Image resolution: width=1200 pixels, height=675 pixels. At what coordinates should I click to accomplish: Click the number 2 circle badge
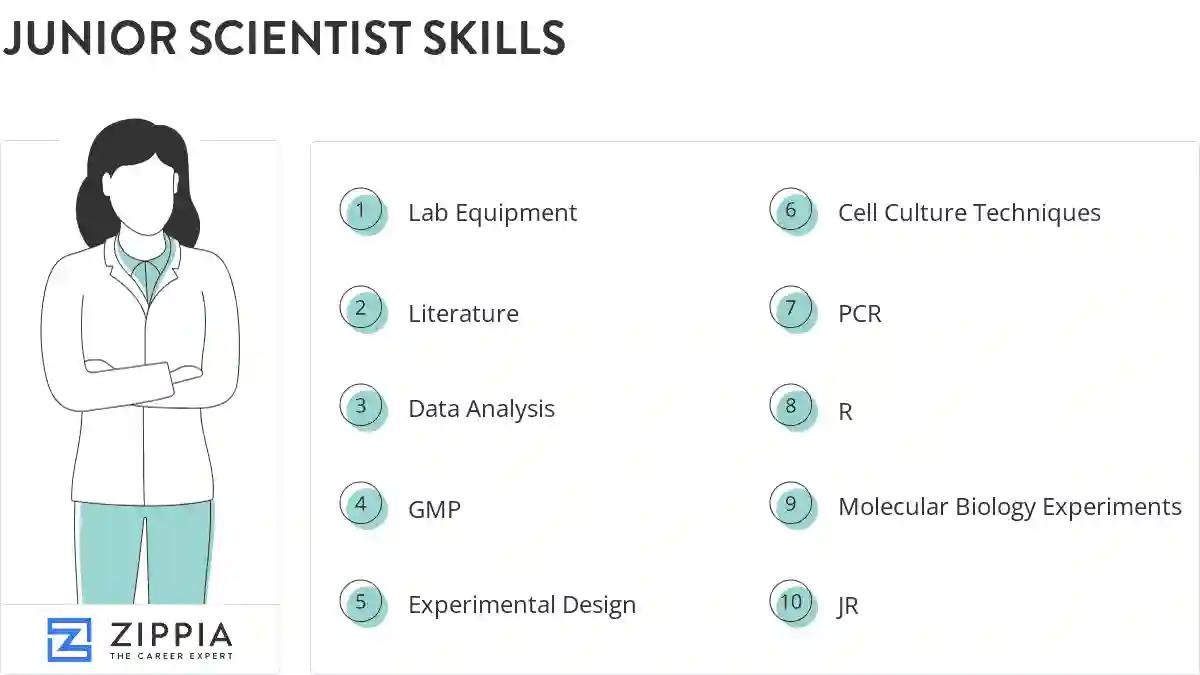361,308
